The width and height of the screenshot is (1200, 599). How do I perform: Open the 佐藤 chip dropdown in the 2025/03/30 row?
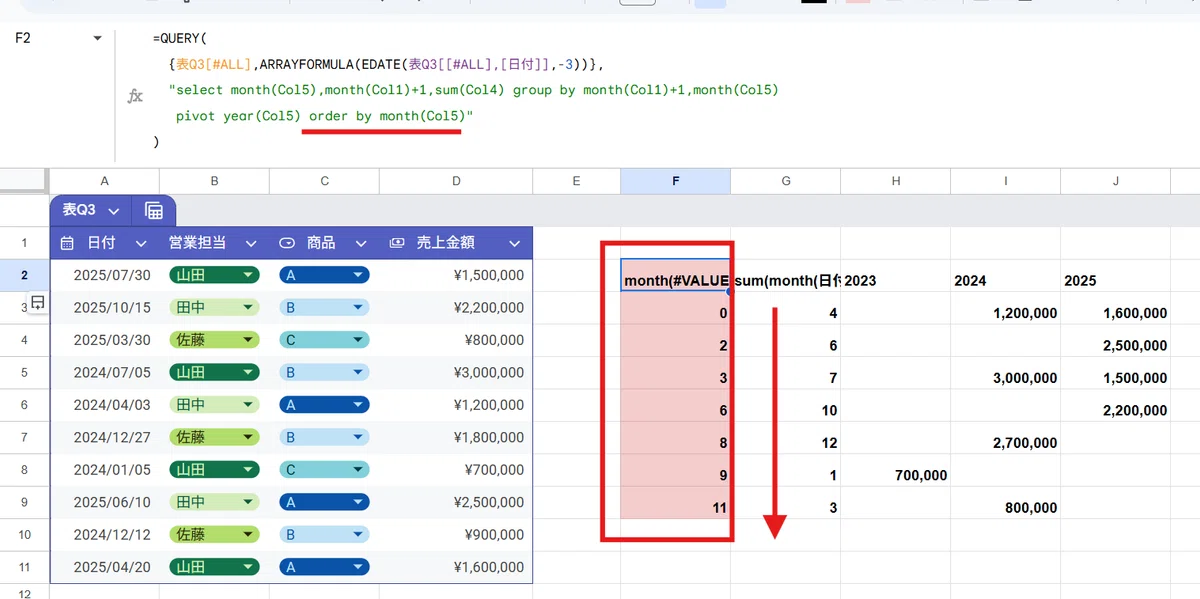point(246,340)
